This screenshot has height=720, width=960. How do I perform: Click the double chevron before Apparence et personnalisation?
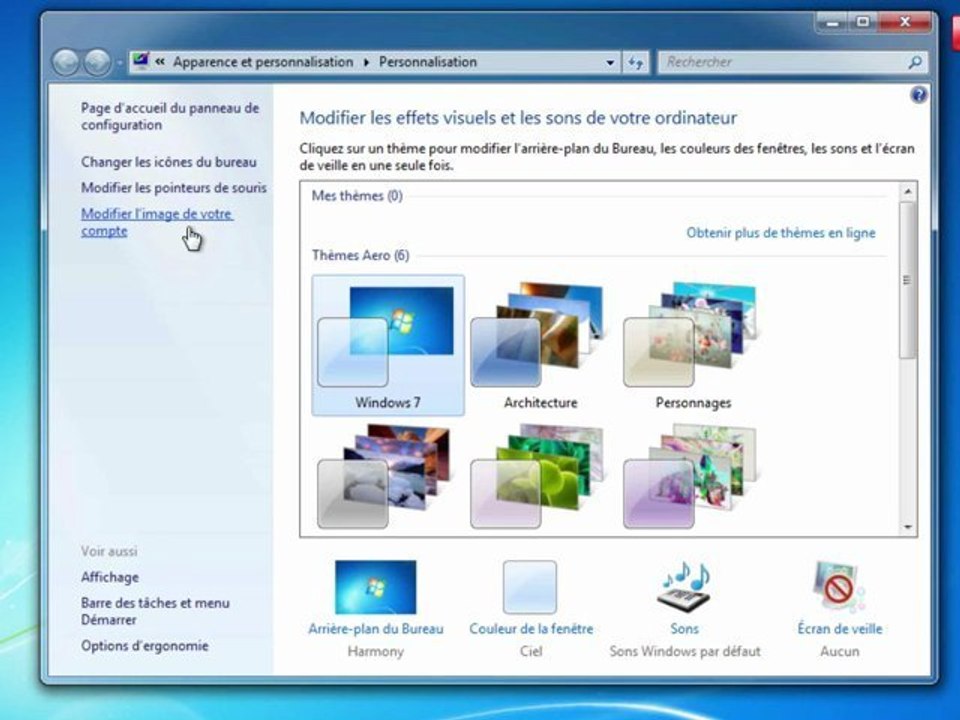[x=160, y=62]
